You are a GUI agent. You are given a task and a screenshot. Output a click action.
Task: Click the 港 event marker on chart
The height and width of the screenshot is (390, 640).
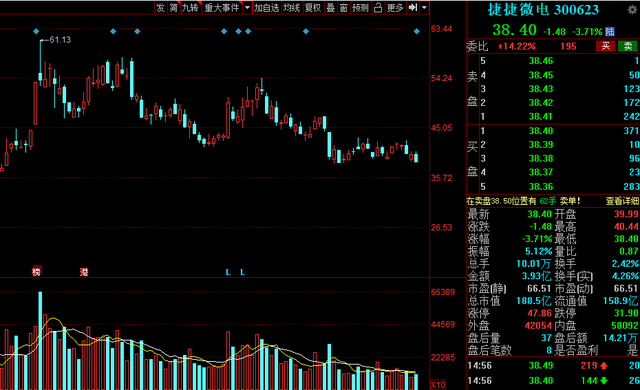pos(84,272)
